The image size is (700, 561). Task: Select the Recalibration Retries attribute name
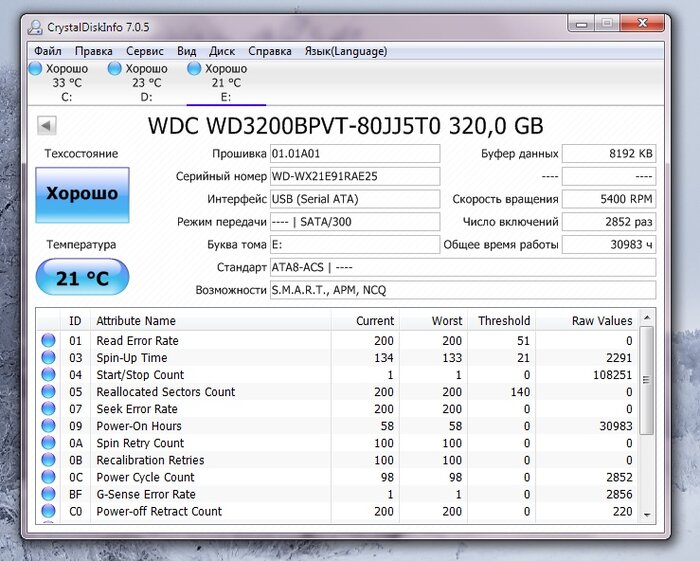tap(150, 460)
